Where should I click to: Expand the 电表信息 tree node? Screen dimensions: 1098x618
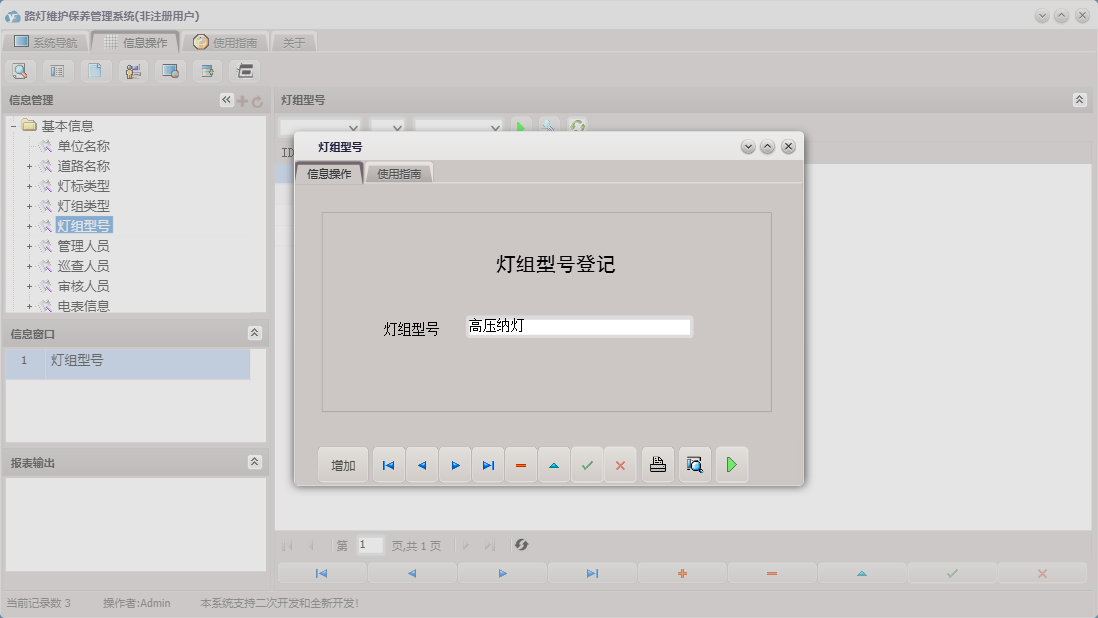(x=30, y=305)
